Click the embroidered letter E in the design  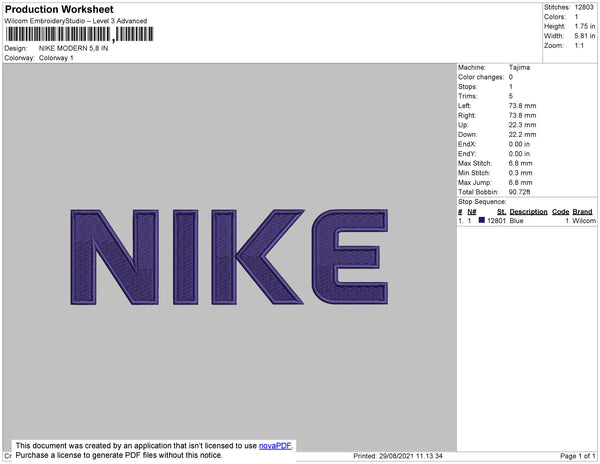pos(350,257)
